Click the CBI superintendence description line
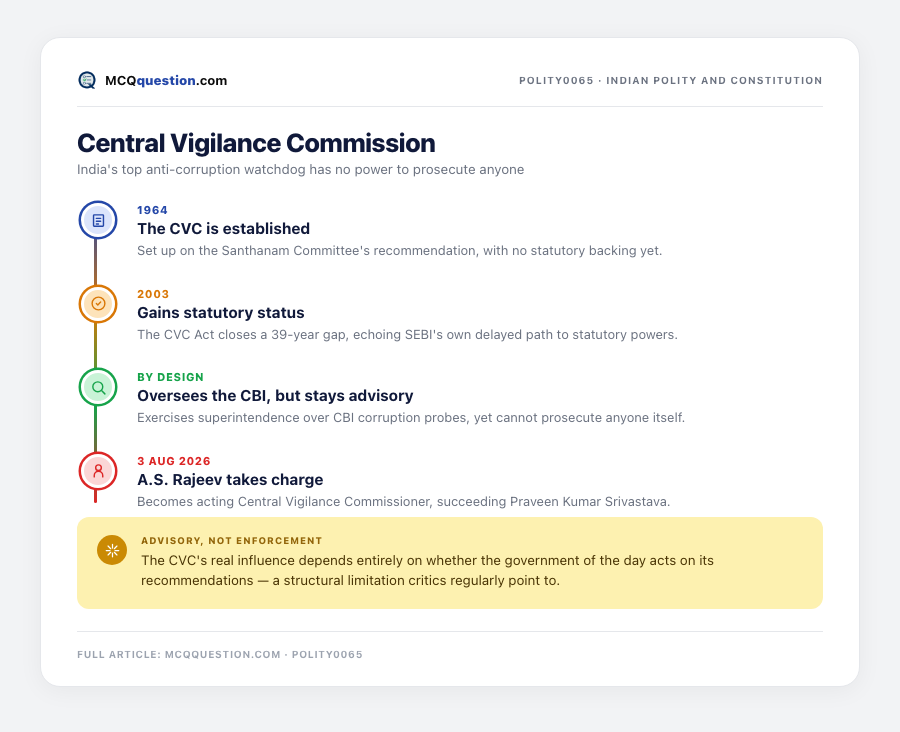The width and height of the screenshot is (900, 732). 411,418
